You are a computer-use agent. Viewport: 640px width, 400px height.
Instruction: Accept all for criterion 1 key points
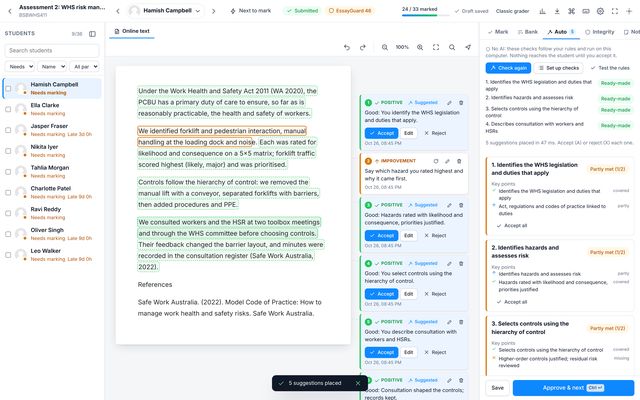(512, 226)
